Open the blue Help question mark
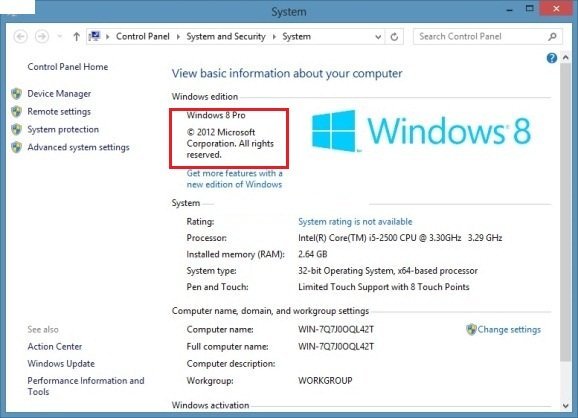Image resolution: width=578 pixels, height=418 pixels. coord(551,58)
